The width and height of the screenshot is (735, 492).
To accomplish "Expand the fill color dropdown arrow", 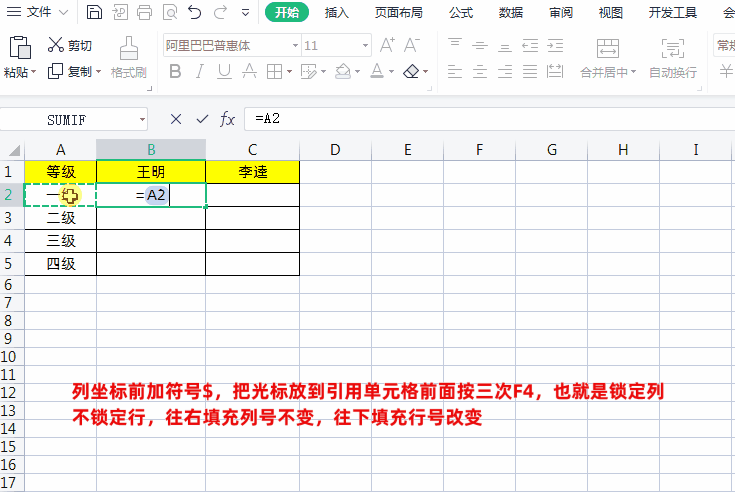I will [x=358, y=72].
